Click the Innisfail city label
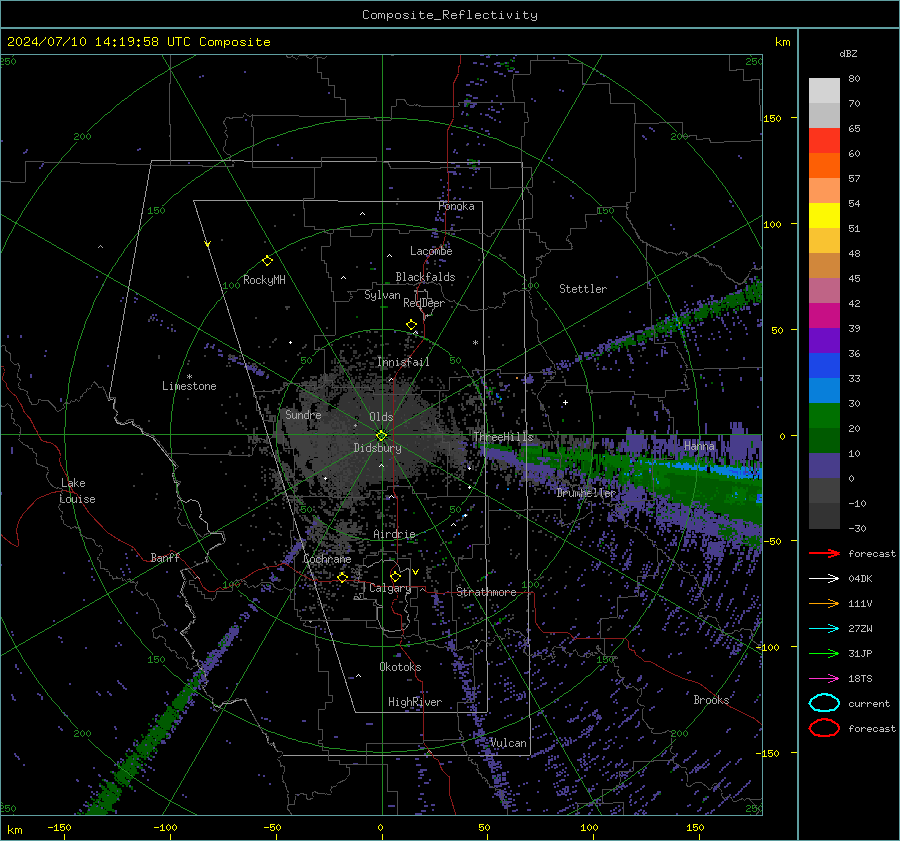This screenshot has height=841, width=900. [x=403, y=362]
